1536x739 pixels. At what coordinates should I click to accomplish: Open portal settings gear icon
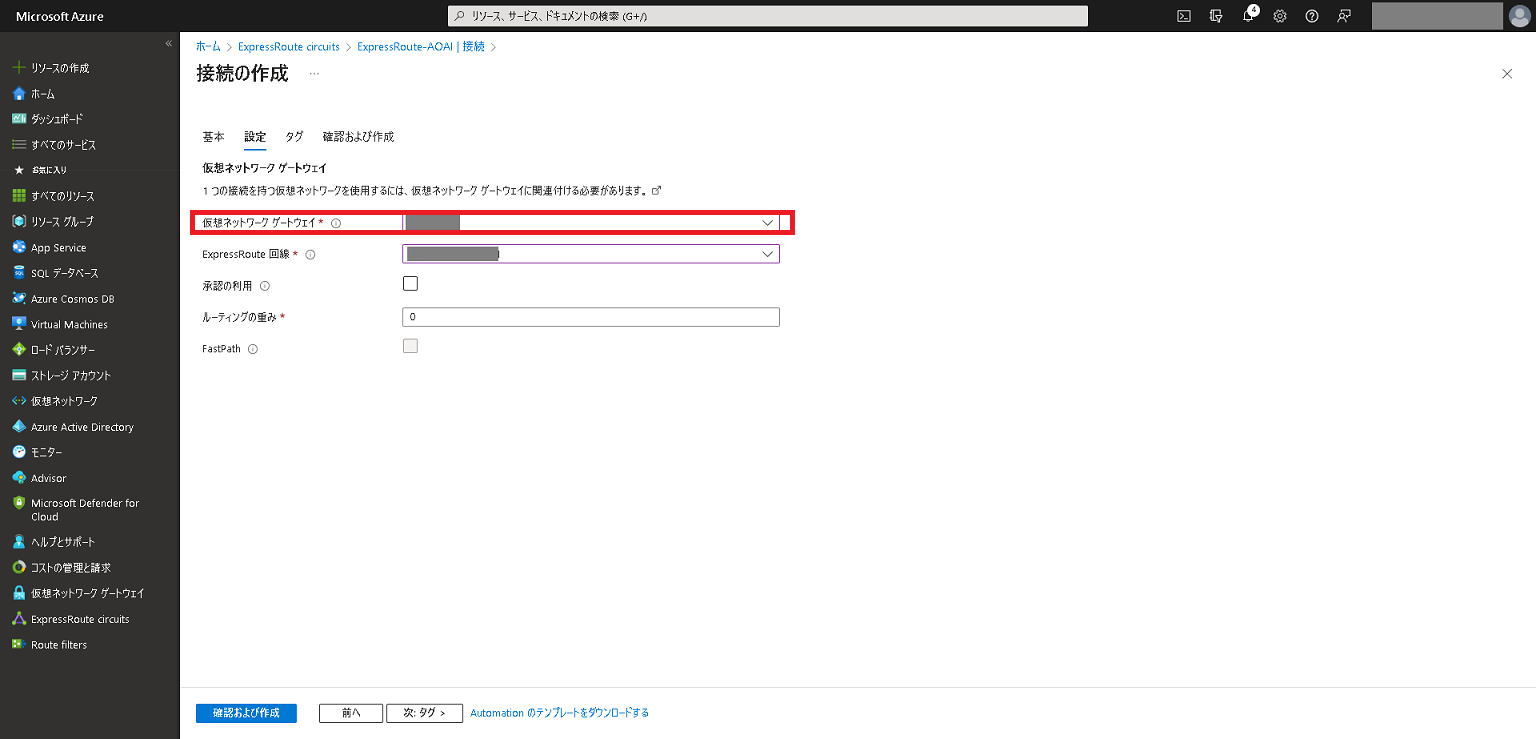1280,16
